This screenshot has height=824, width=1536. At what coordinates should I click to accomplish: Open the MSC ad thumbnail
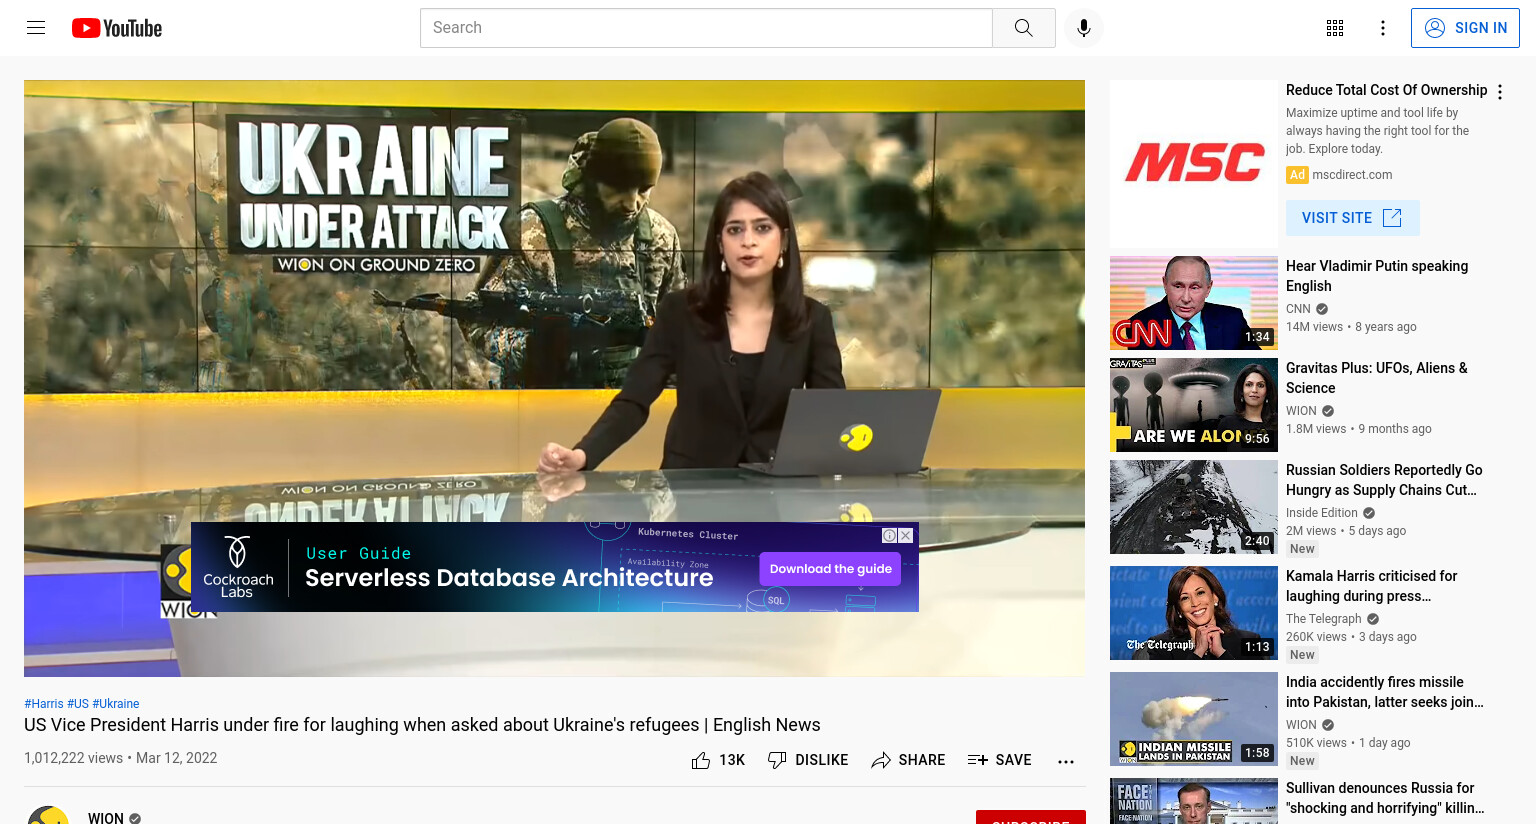pos(1194,164)
